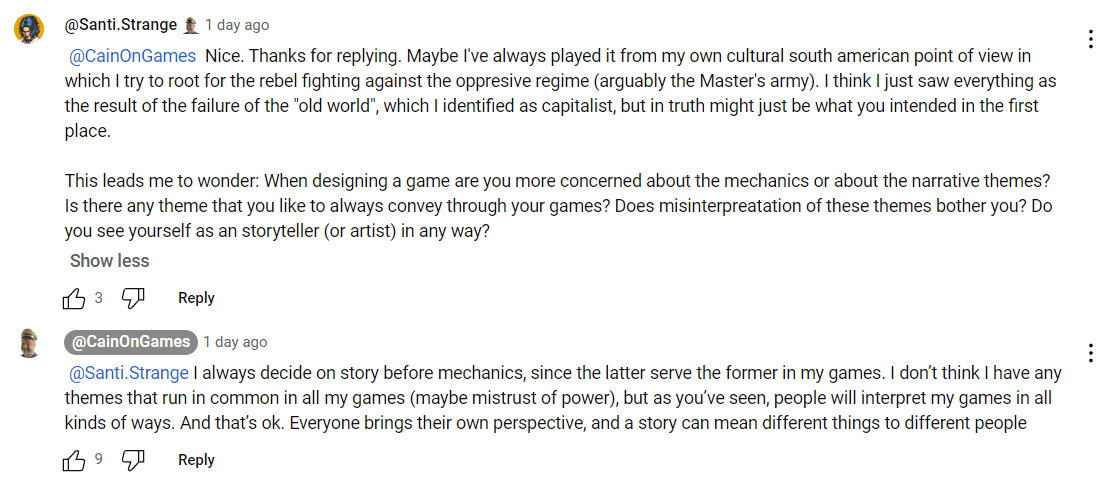Open CainOnGames' profile avatar

(x=28, y=343)
